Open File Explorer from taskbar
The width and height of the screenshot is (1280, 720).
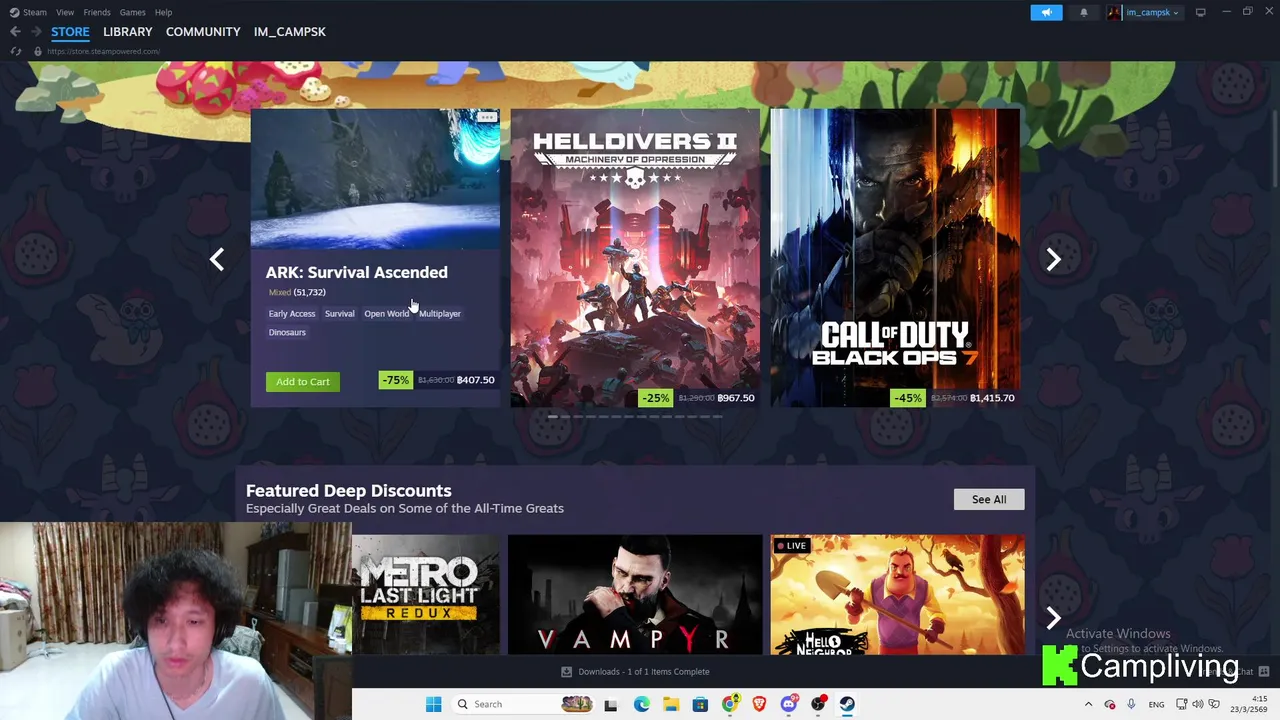671,704
